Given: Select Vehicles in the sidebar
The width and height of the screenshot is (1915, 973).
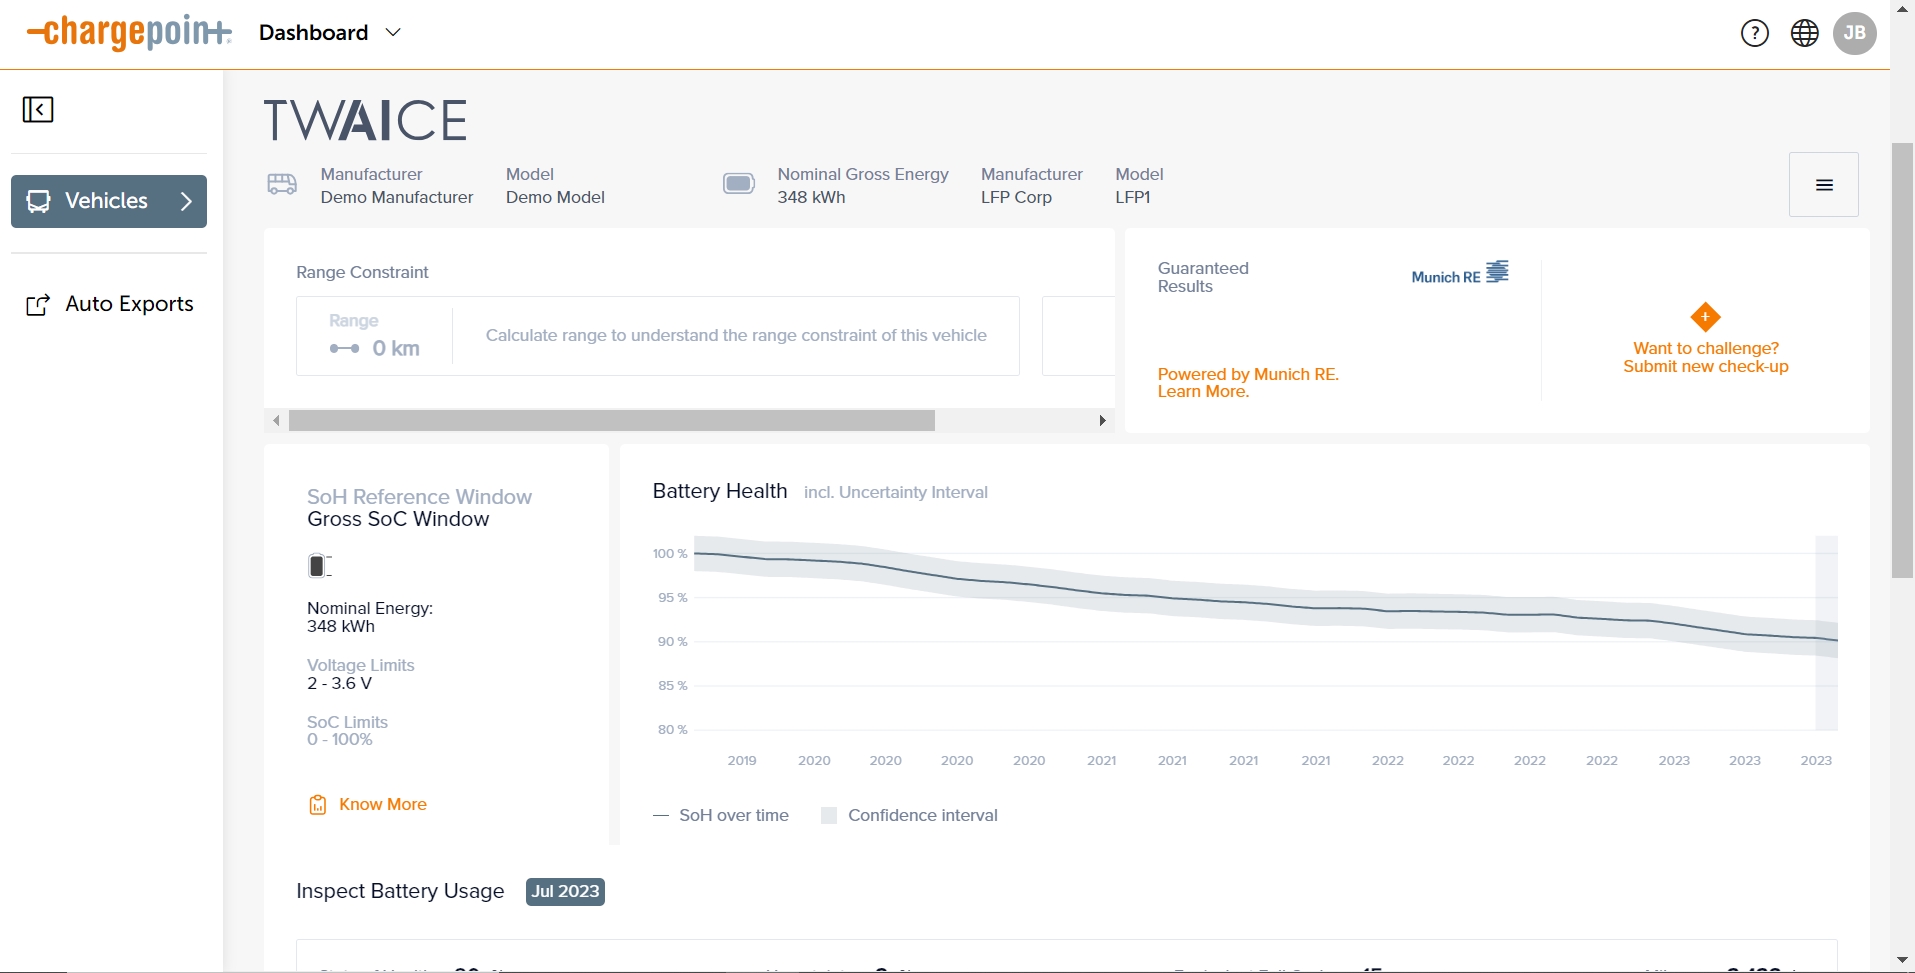Looking at the screenshot, I should pos(109,201).
